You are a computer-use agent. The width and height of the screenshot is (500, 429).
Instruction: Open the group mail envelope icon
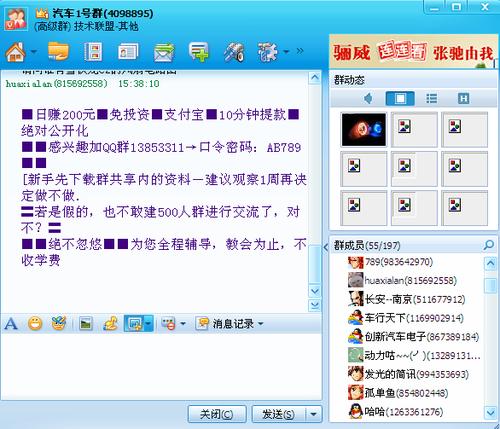click(x=164, y=52)
